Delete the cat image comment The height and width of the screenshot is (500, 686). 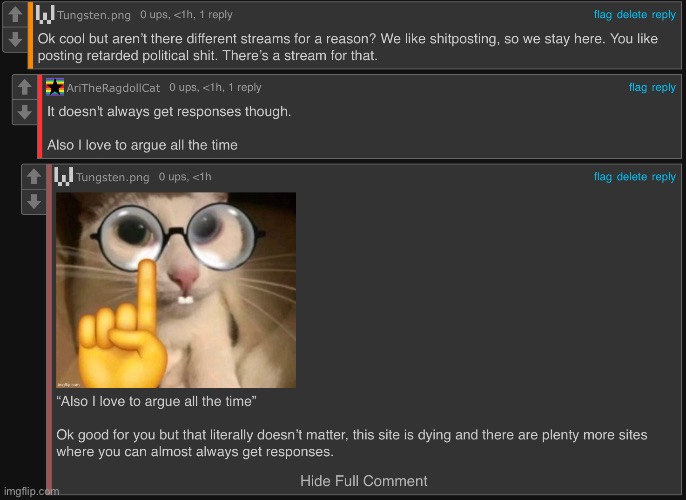click(x=631, y=177)
